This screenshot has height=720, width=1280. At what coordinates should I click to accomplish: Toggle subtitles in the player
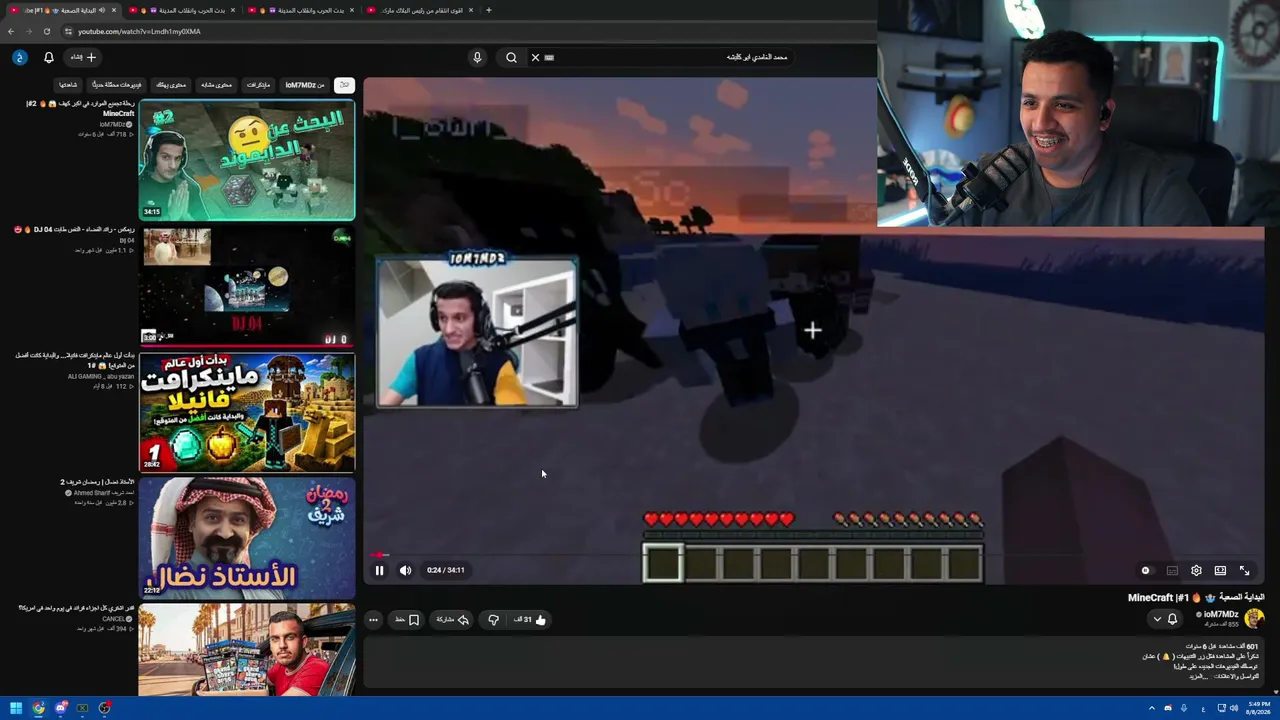click(x=1172, y=570)
